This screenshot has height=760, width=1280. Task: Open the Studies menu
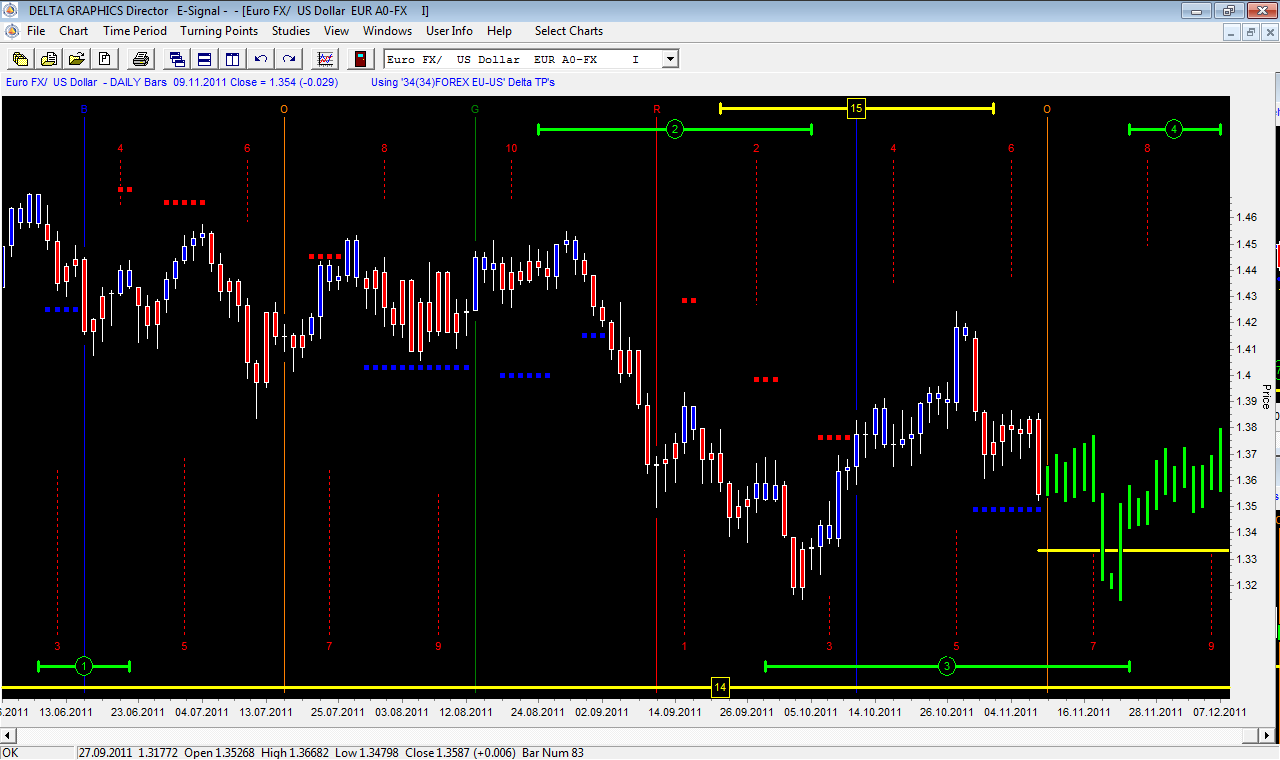pyautogui.click(x=291, y=31)
